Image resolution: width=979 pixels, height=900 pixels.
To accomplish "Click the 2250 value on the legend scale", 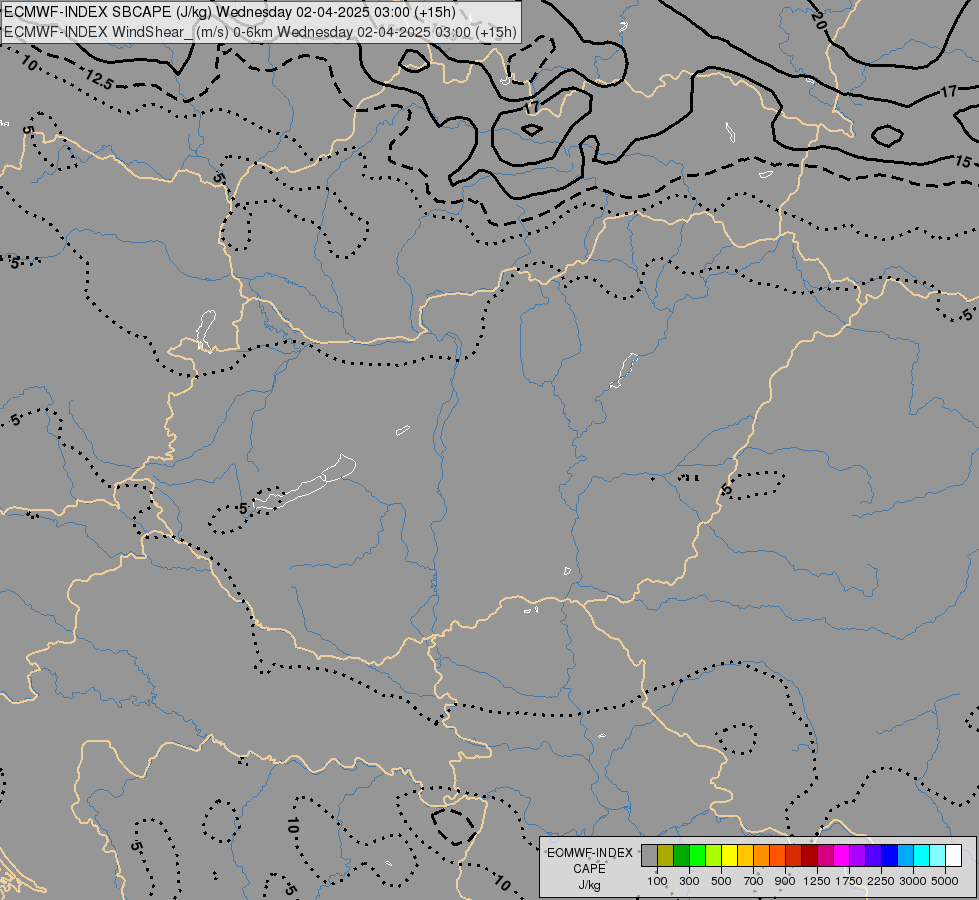I will (x=881, y=881).
